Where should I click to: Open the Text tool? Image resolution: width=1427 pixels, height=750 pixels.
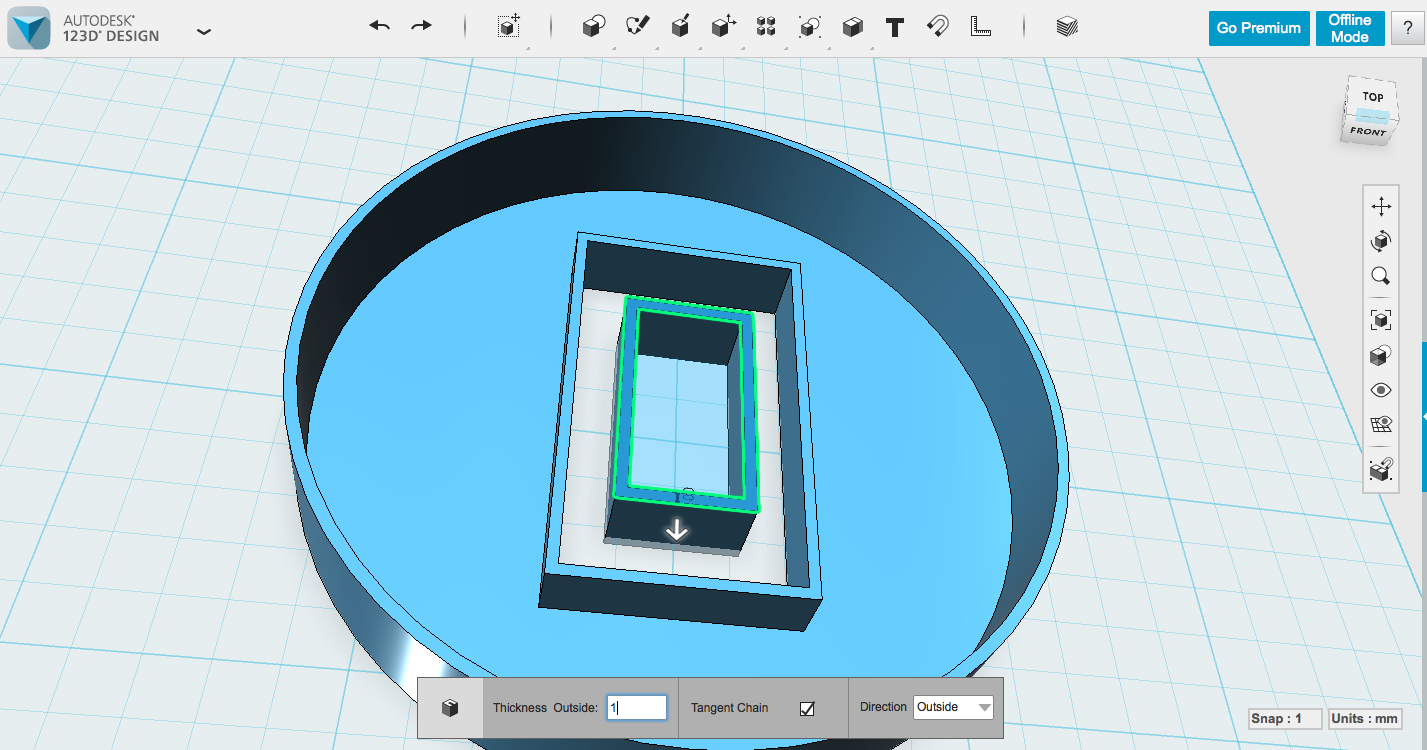(894, 27)
